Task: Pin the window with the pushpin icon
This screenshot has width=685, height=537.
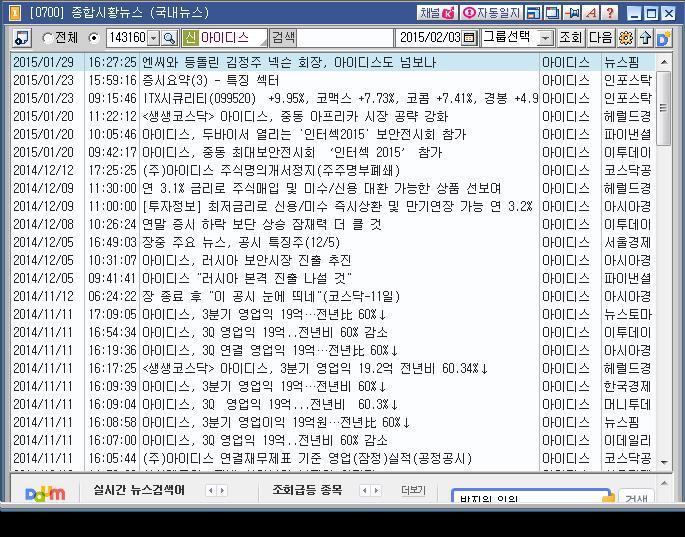Action: click(x=572, y=13)
